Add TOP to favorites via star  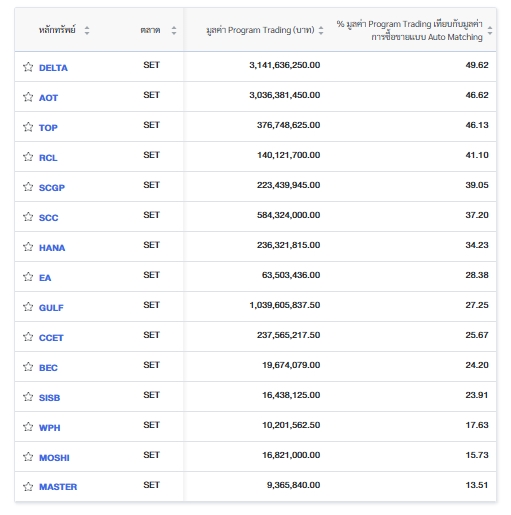pyautogui.click(x=28, y=127)
